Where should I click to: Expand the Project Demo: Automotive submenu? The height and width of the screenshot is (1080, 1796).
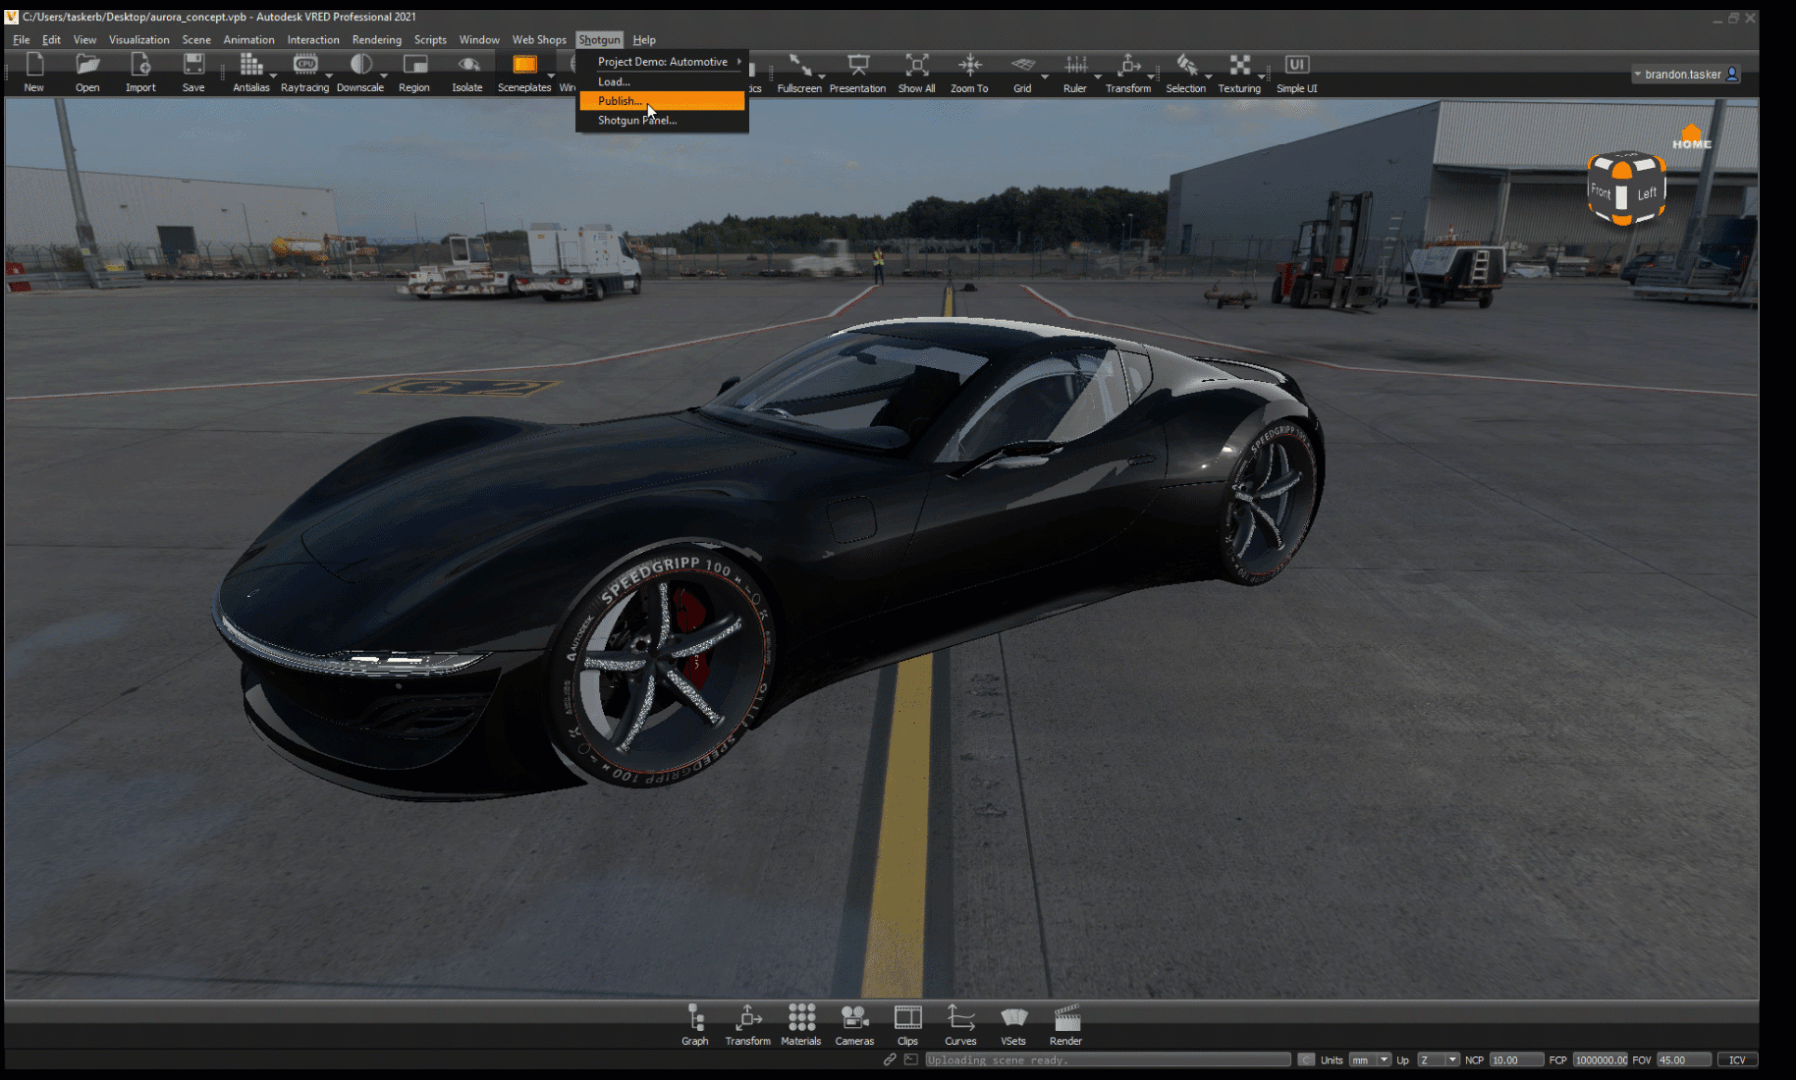coord(665,61)
